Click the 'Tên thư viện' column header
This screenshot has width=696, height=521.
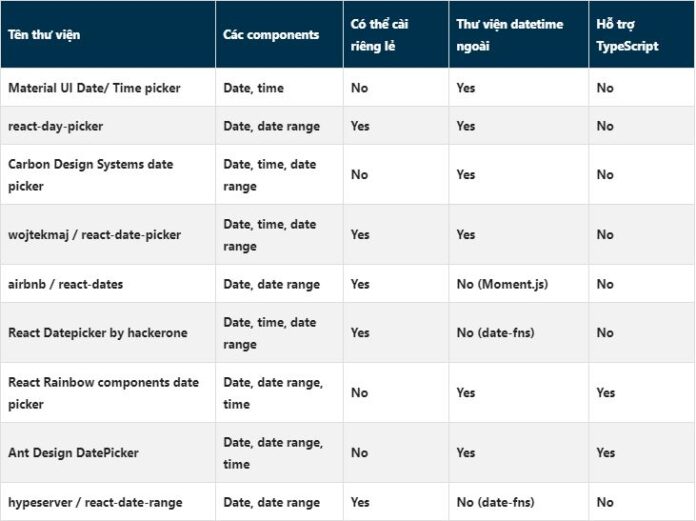point(44,35)
